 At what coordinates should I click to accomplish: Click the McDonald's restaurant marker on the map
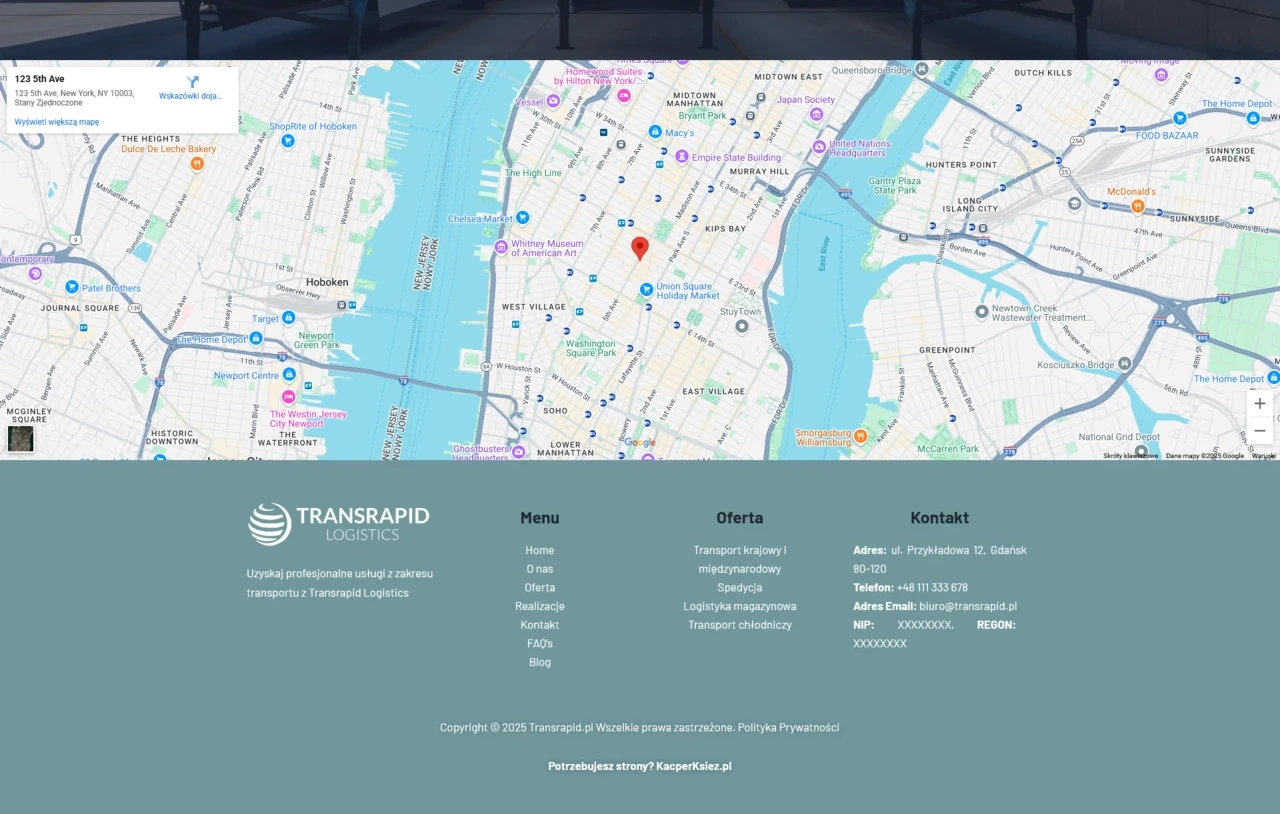(x=1137, y=206)
